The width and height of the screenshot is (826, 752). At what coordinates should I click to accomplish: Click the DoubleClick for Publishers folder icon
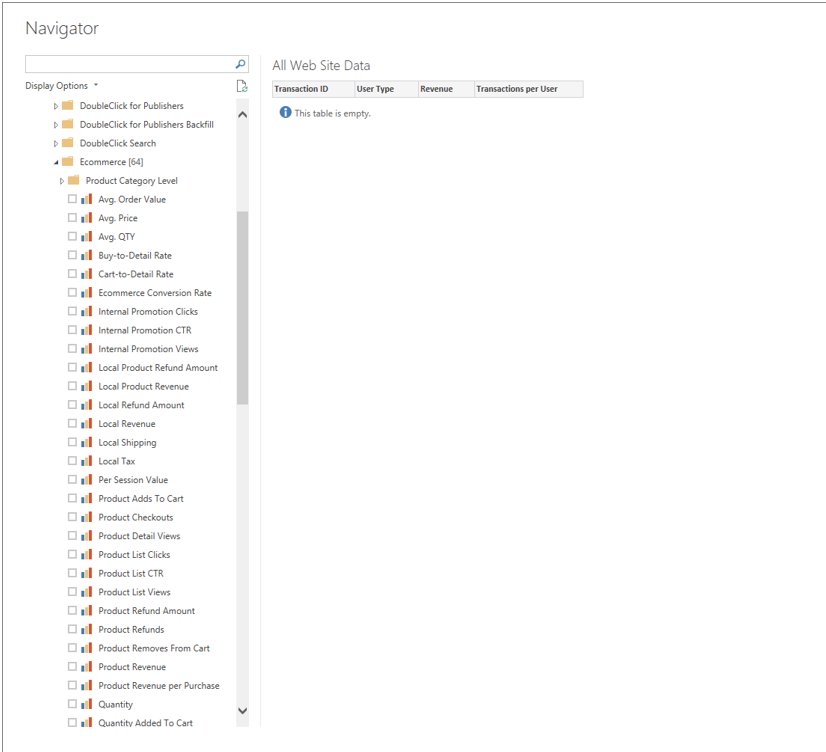coord(67,105)
